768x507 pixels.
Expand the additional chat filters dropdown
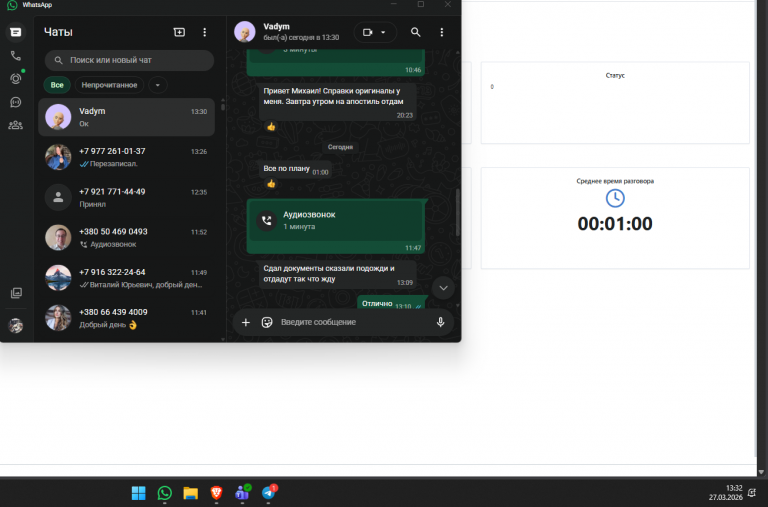(x=158, y=85)
